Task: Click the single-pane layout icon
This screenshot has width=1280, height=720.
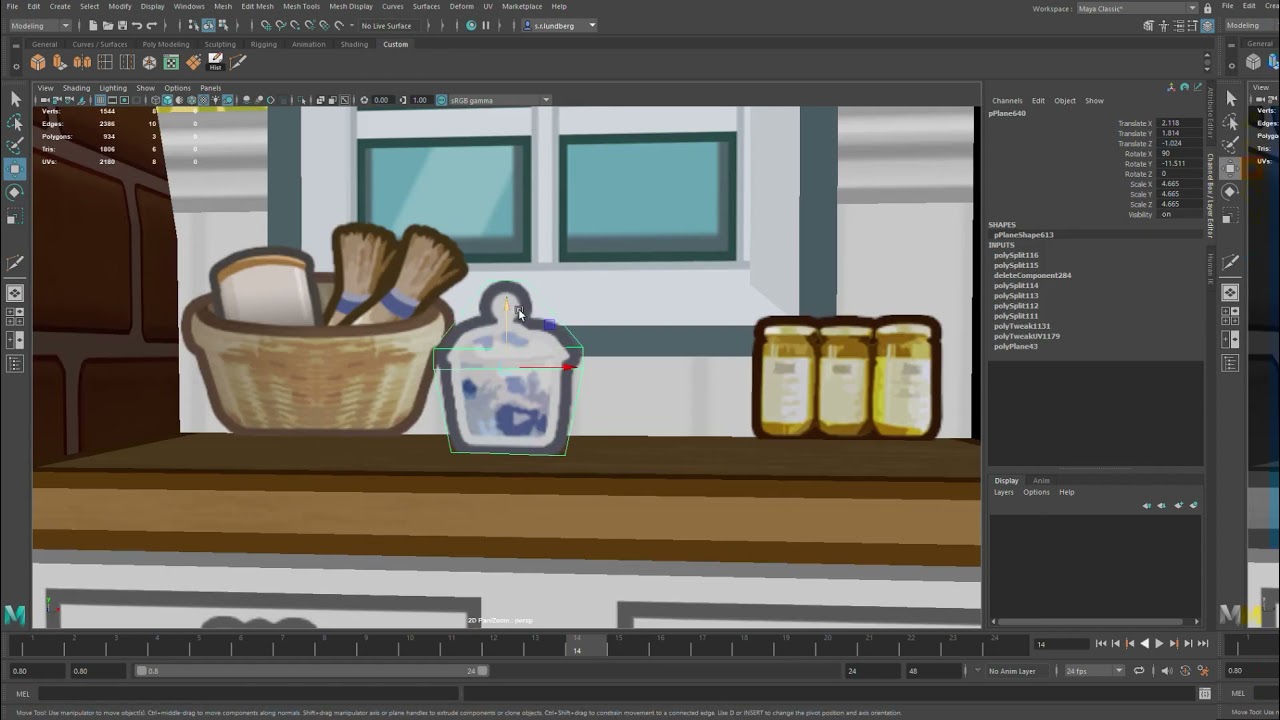Action: [15, 293]
